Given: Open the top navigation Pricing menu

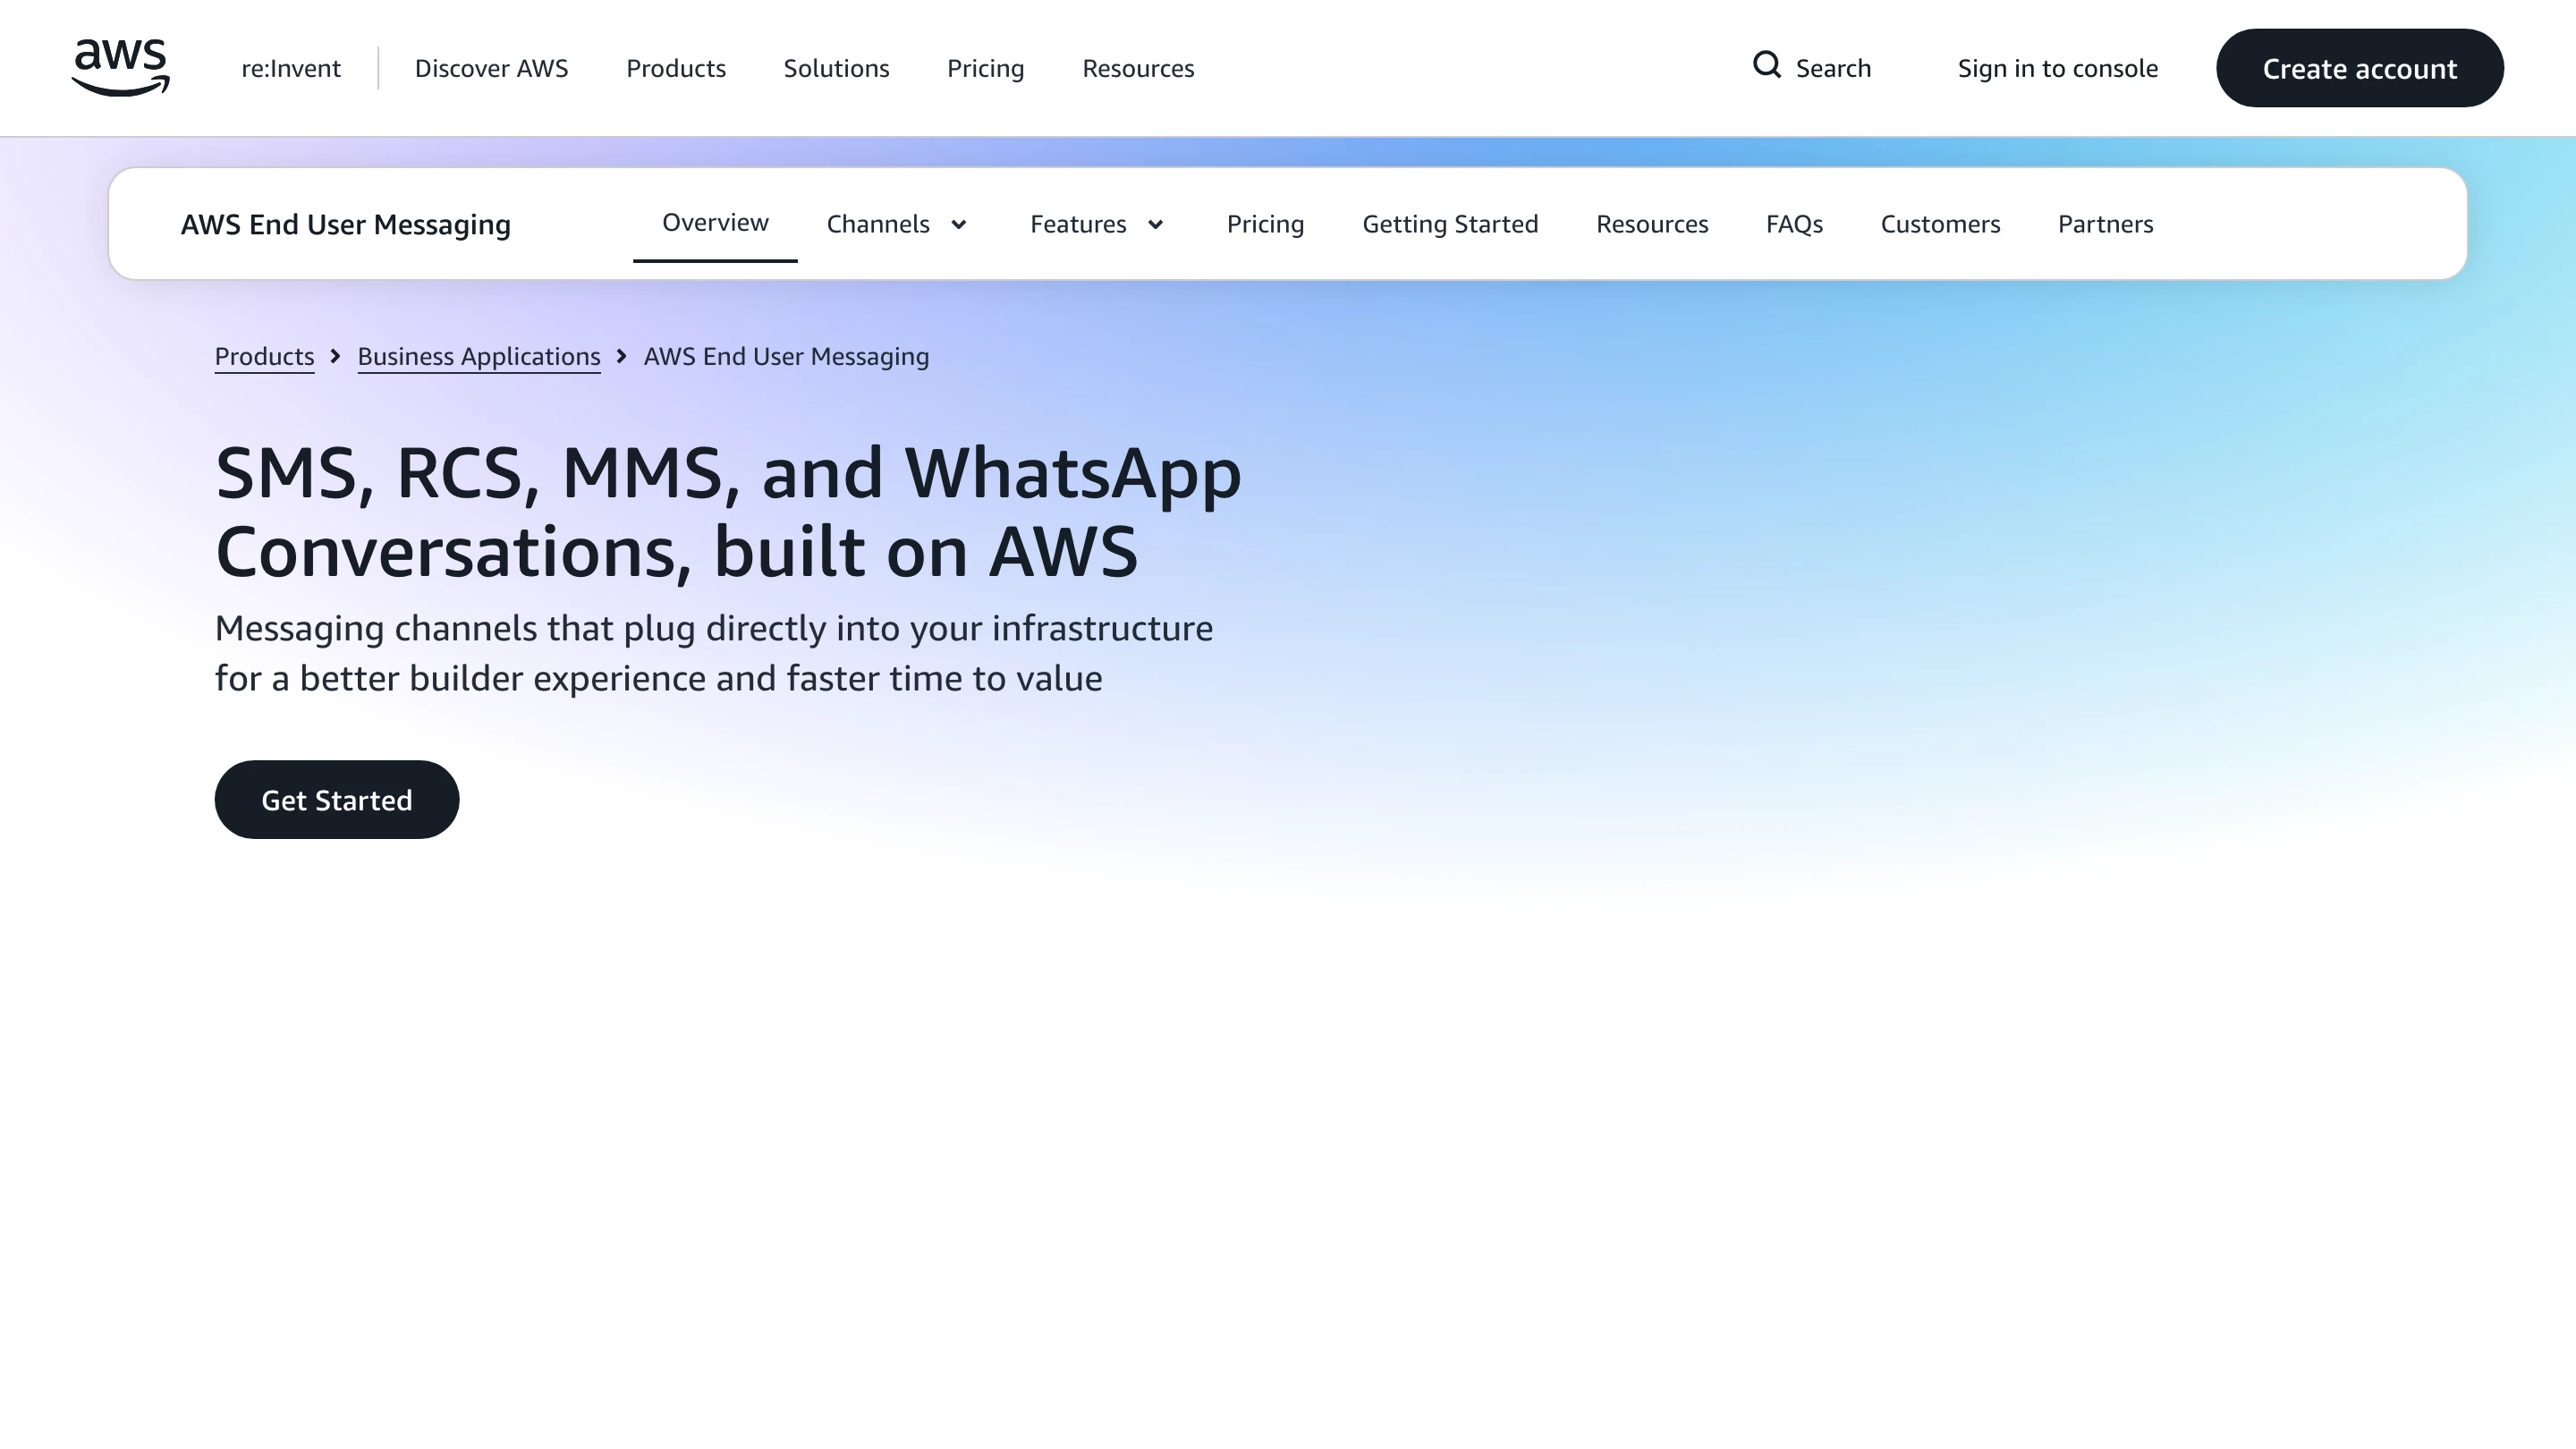Looking at the screenshot, I should pos(986,68).
